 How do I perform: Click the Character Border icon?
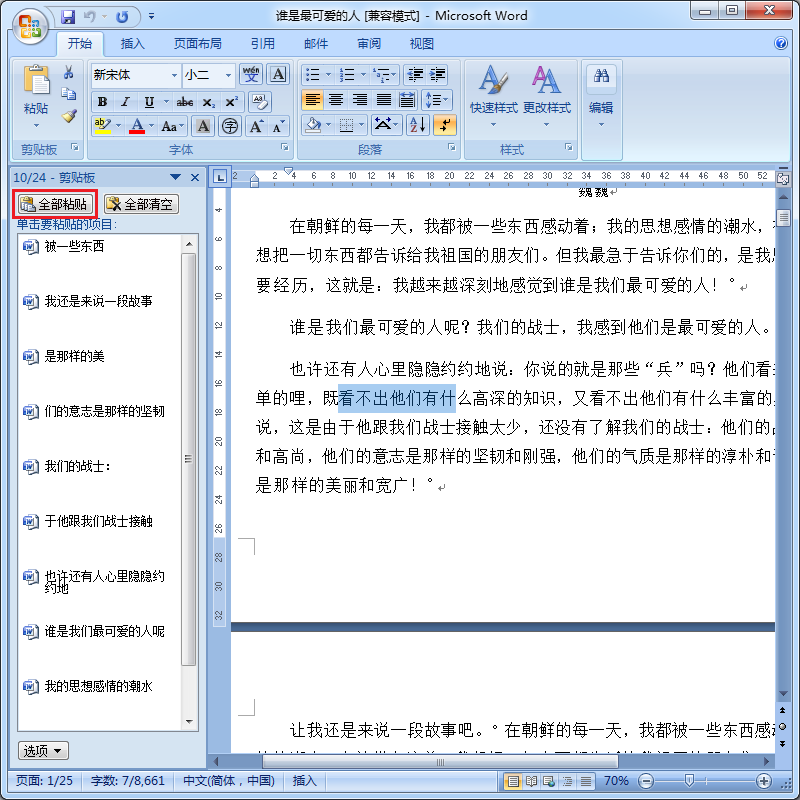click(278, 74)
